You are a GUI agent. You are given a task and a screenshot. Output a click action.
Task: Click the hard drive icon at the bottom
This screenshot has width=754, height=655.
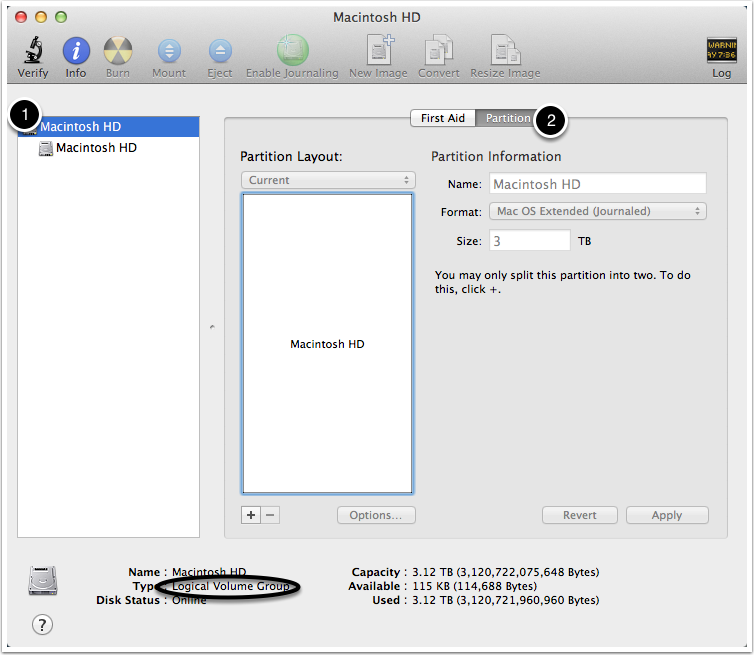43,580
